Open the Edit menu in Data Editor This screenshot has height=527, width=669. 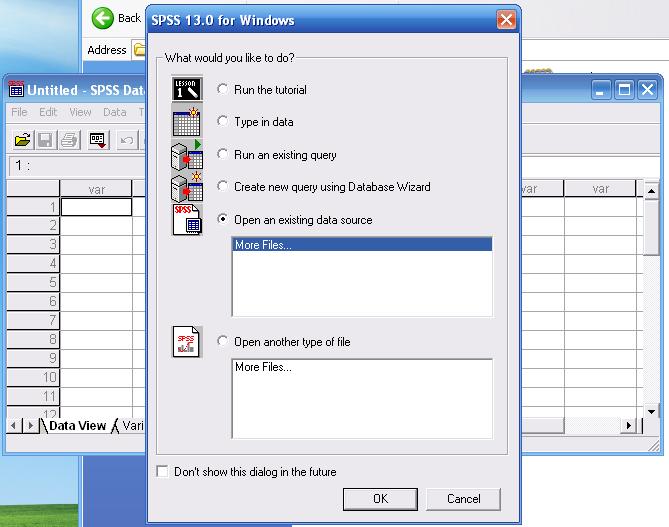[x=48, y=112]
